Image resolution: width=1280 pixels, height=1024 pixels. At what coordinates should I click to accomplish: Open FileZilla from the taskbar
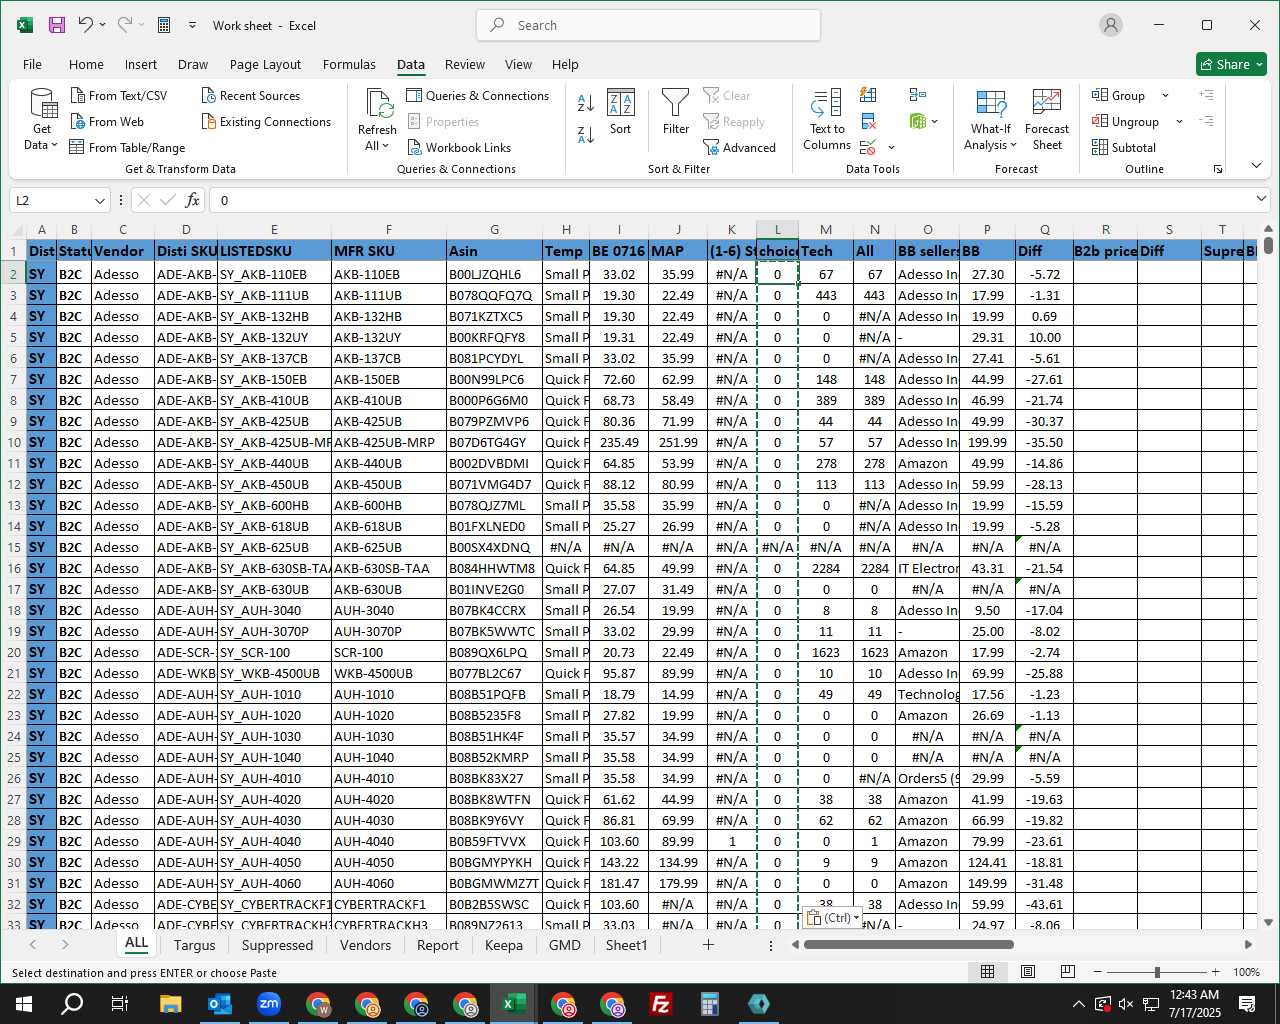click(x=661, y=1004)
